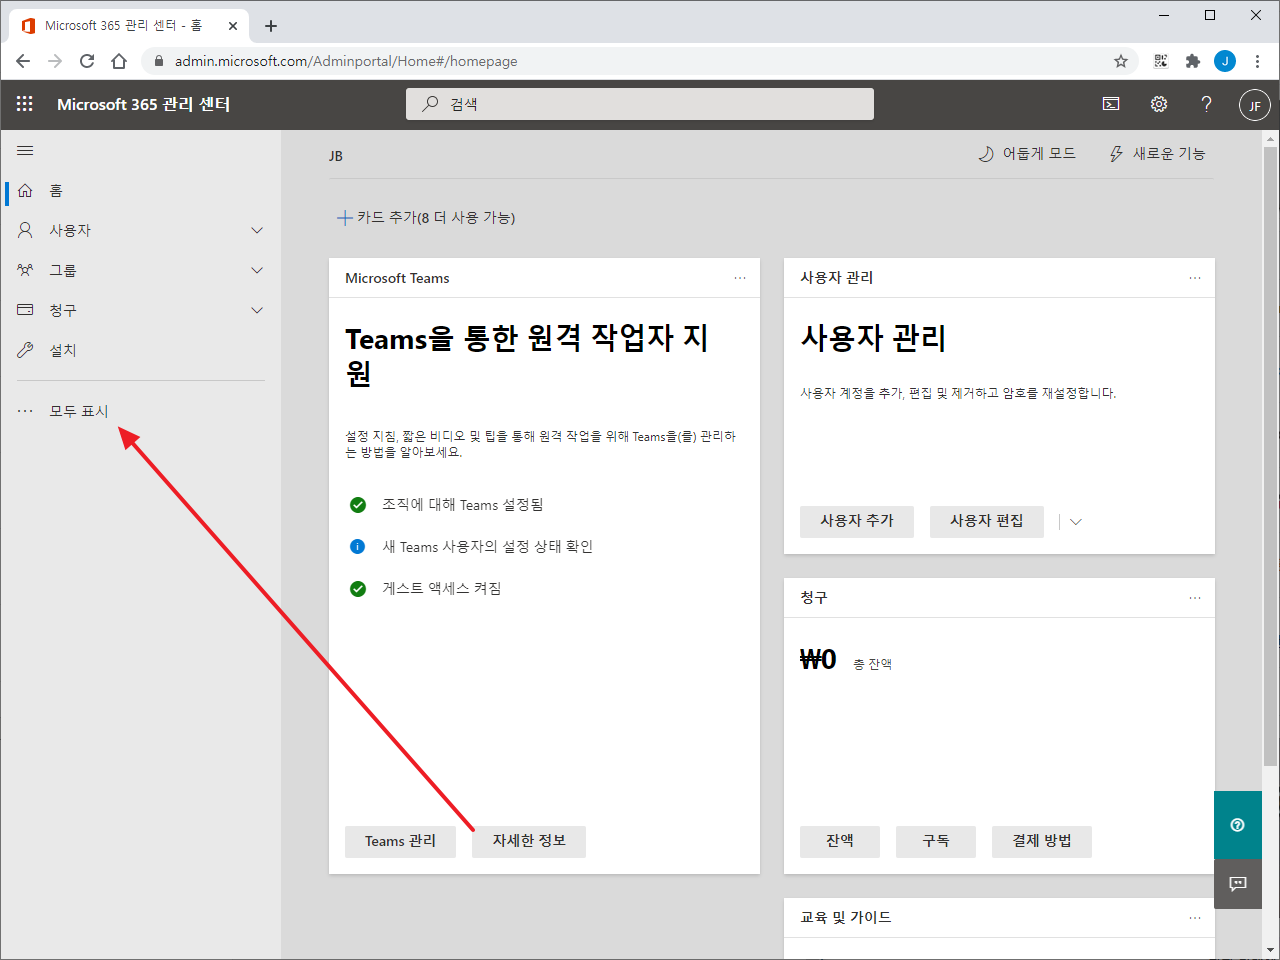Open Chrome's three-dot menu
The width and height of the screenshot is (1280, 960).
pos(1257,61)
